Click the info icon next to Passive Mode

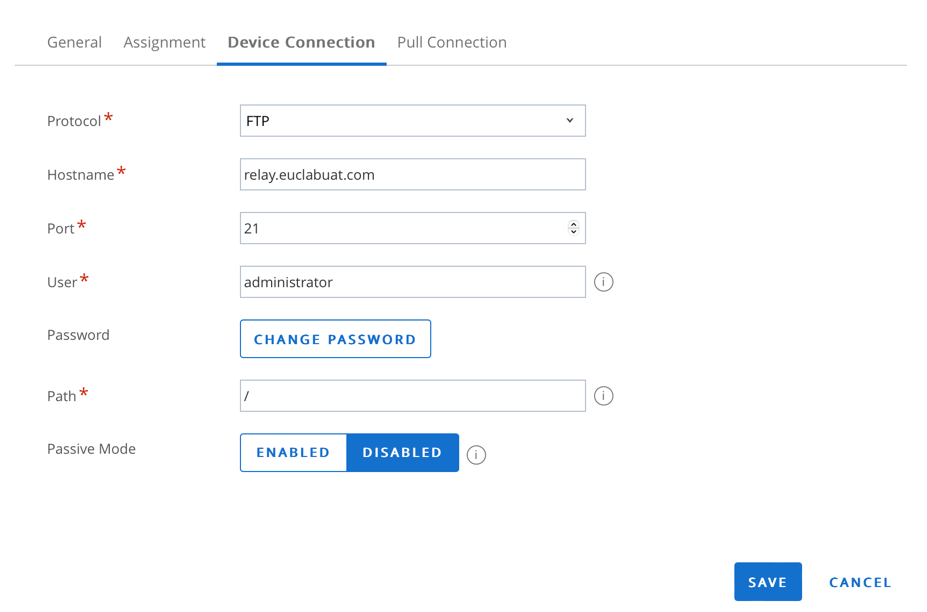pyautogui.click(x=476, y=454)
